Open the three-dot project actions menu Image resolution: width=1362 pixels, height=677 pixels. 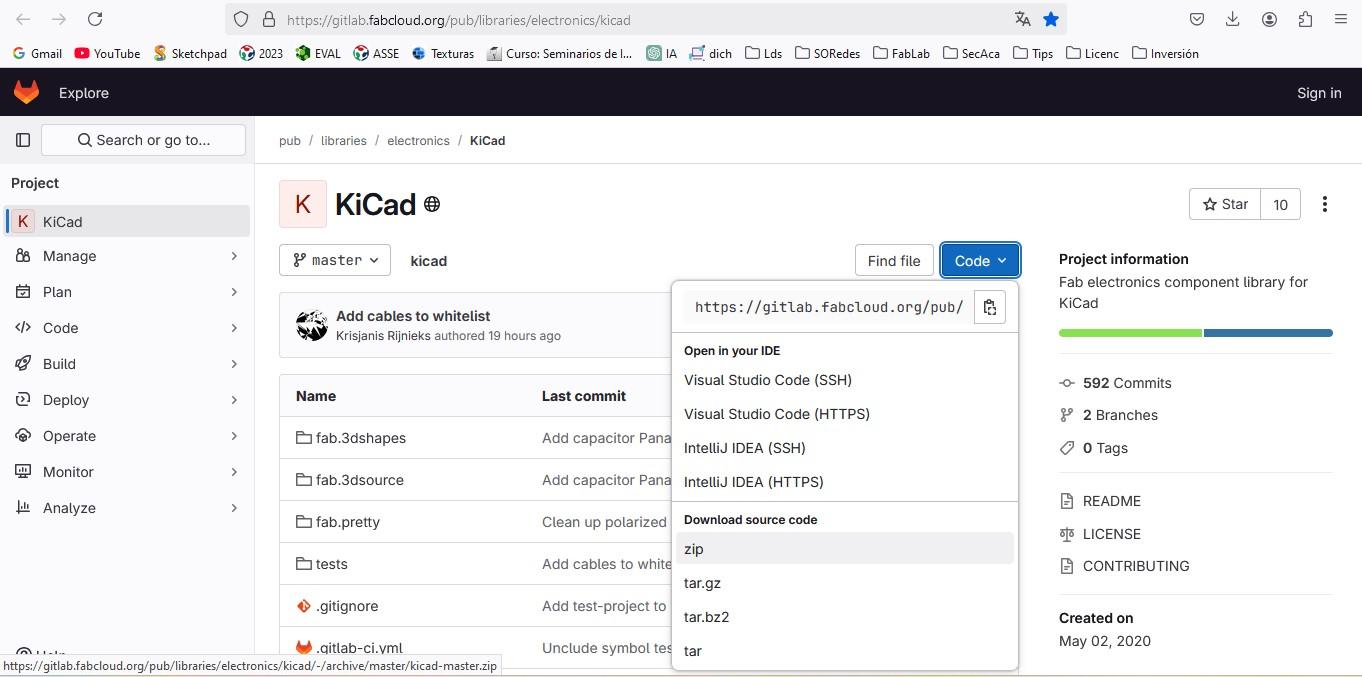click(x=1324, y=204)
